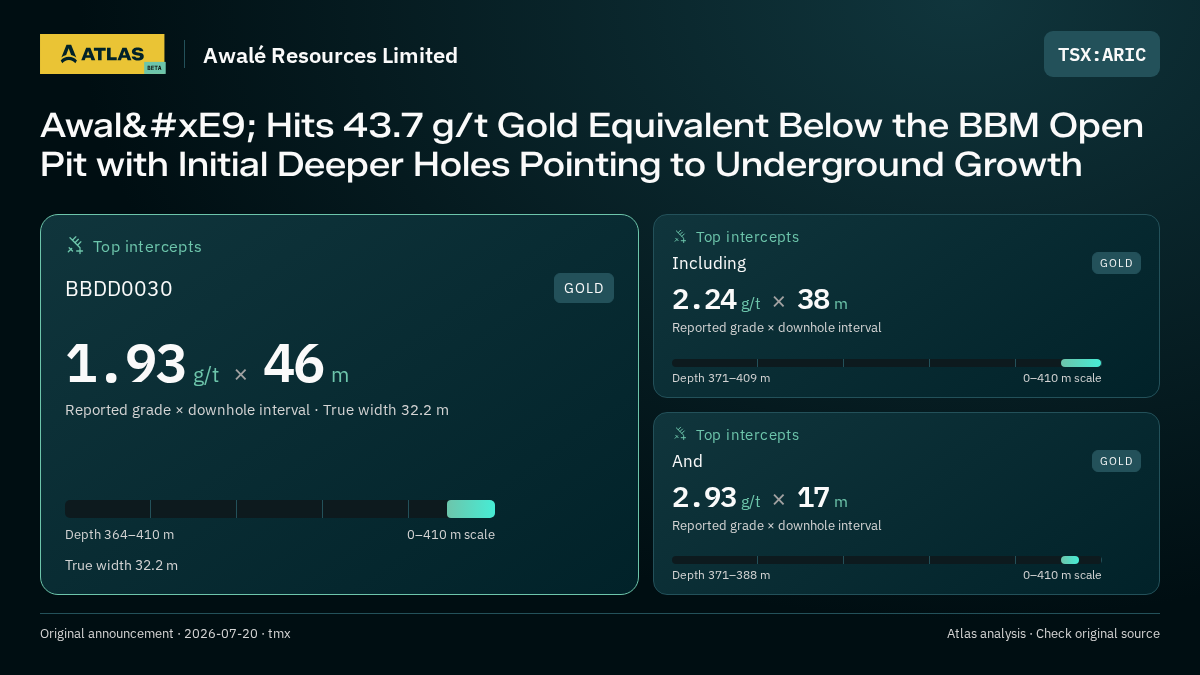Click 'Reported grade × downhole interval' in Including card
Image resolution: width=1200 pixels, height=675 pixels.
[777, 328]
